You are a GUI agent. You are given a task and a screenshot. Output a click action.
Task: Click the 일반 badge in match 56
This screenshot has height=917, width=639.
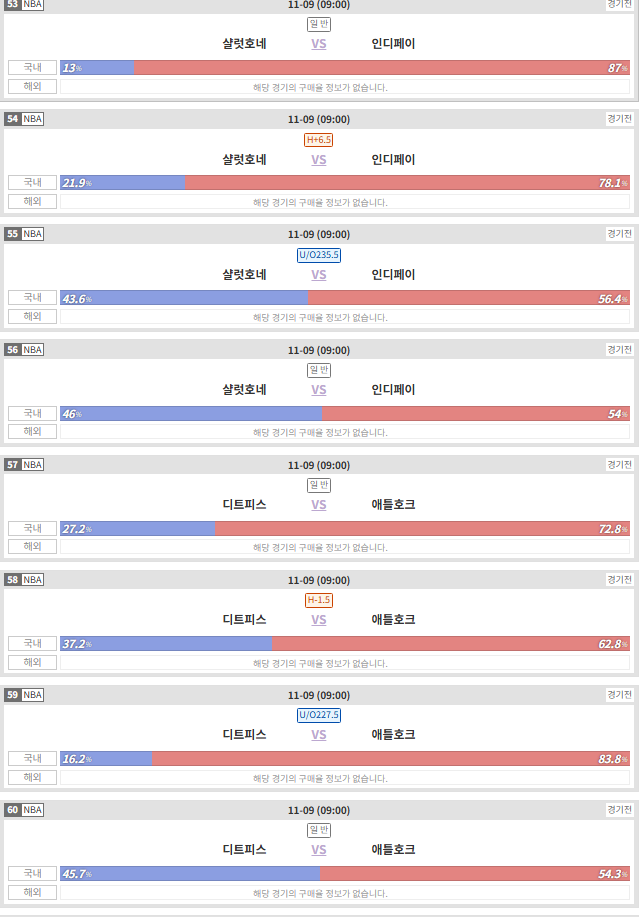point(319,370)
